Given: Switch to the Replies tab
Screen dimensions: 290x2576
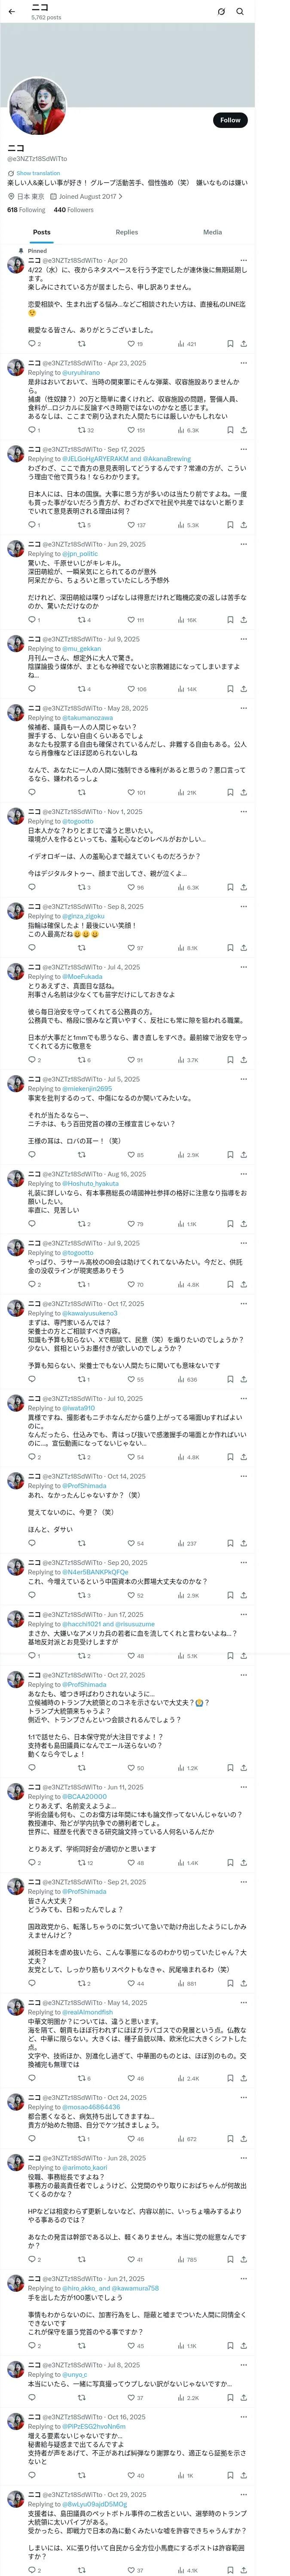Looking at the screenshot, I should click(127, 232).
